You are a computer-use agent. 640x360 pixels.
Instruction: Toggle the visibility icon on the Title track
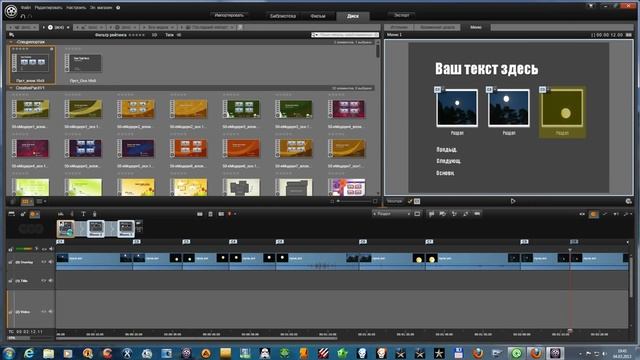coord(44,281)
